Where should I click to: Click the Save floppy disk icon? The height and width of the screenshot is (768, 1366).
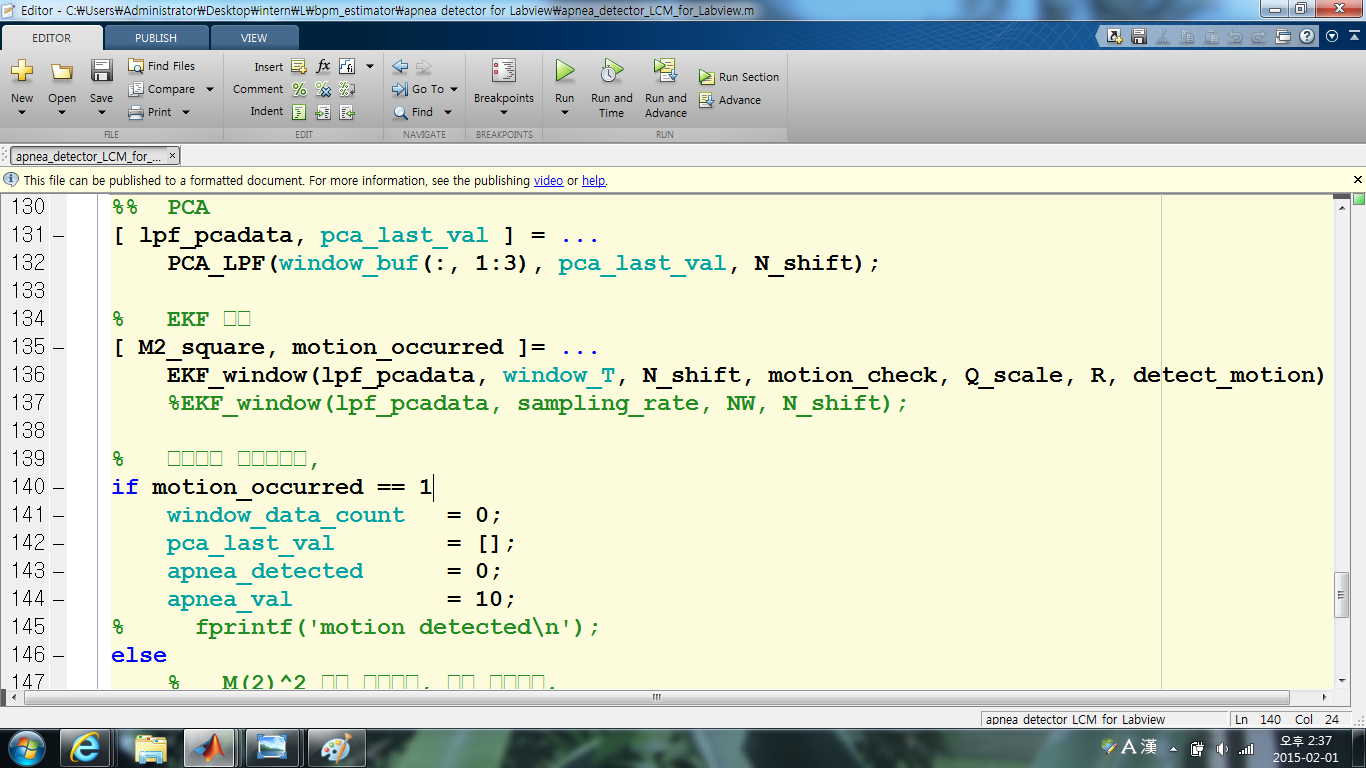click(x=101, y=71)
